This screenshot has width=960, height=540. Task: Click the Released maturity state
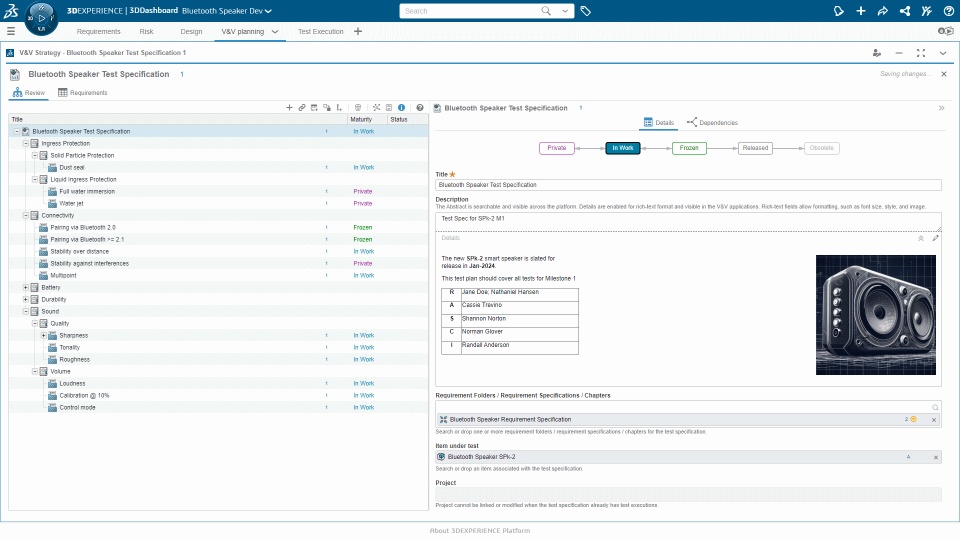coord(755,148)
